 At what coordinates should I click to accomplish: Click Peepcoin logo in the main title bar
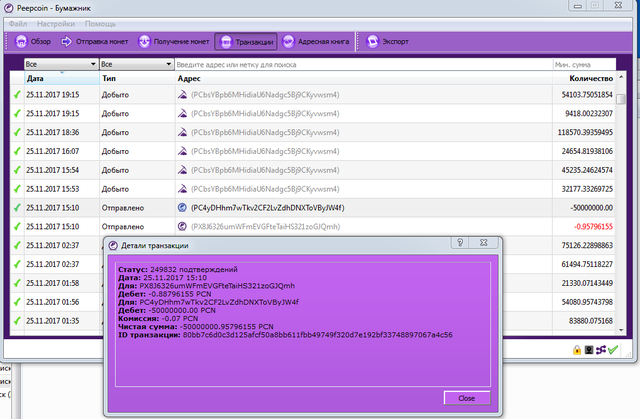(x=9, y=8)
